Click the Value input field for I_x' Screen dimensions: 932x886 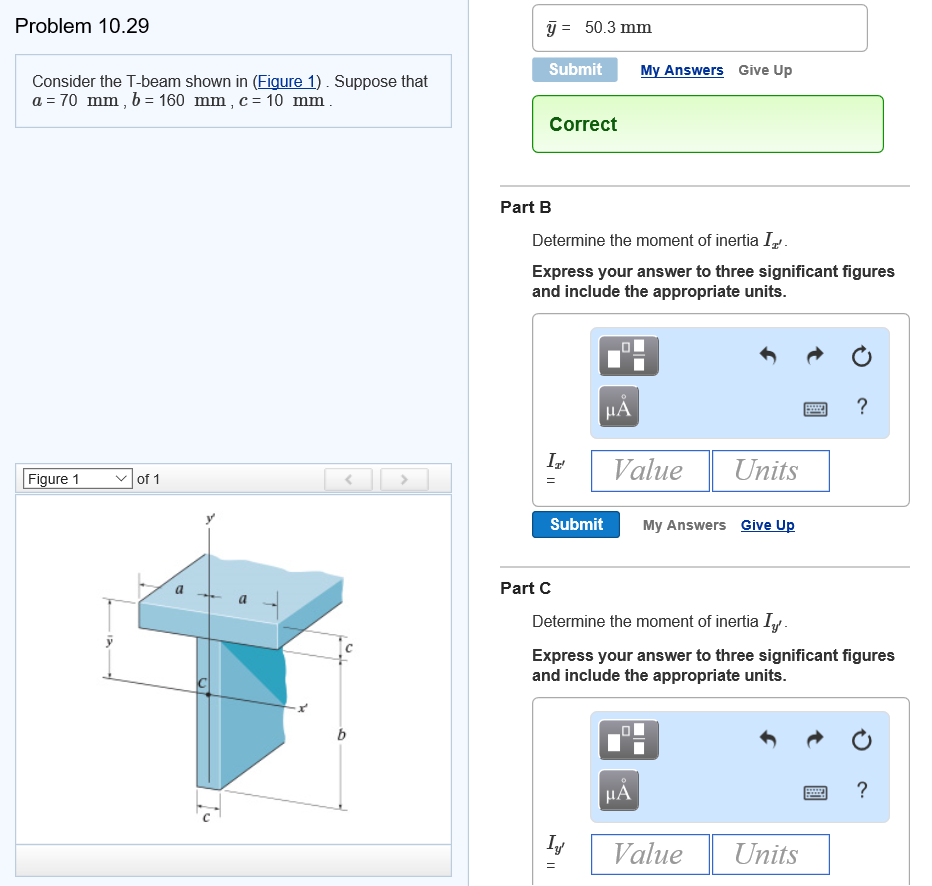[x=649, y=470]
